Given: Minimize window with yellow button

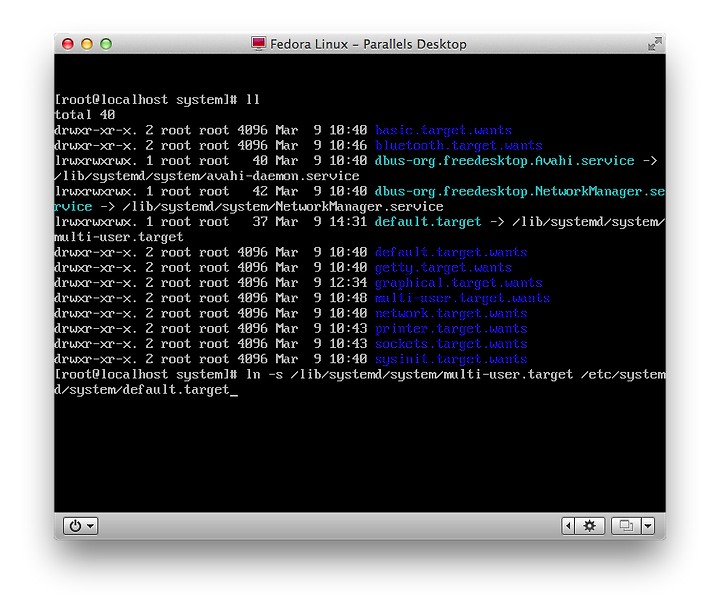Looking at the screenshot, I should [x=87, y=44].
